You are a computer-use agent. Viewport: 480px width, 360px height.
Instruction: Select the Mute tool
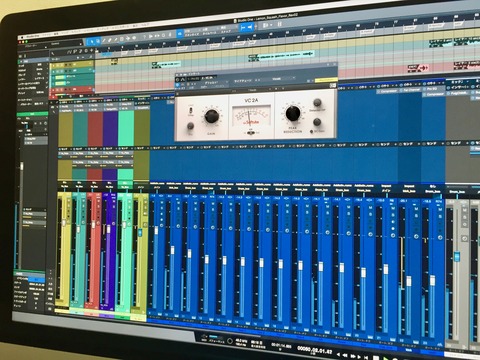[122, 39]
